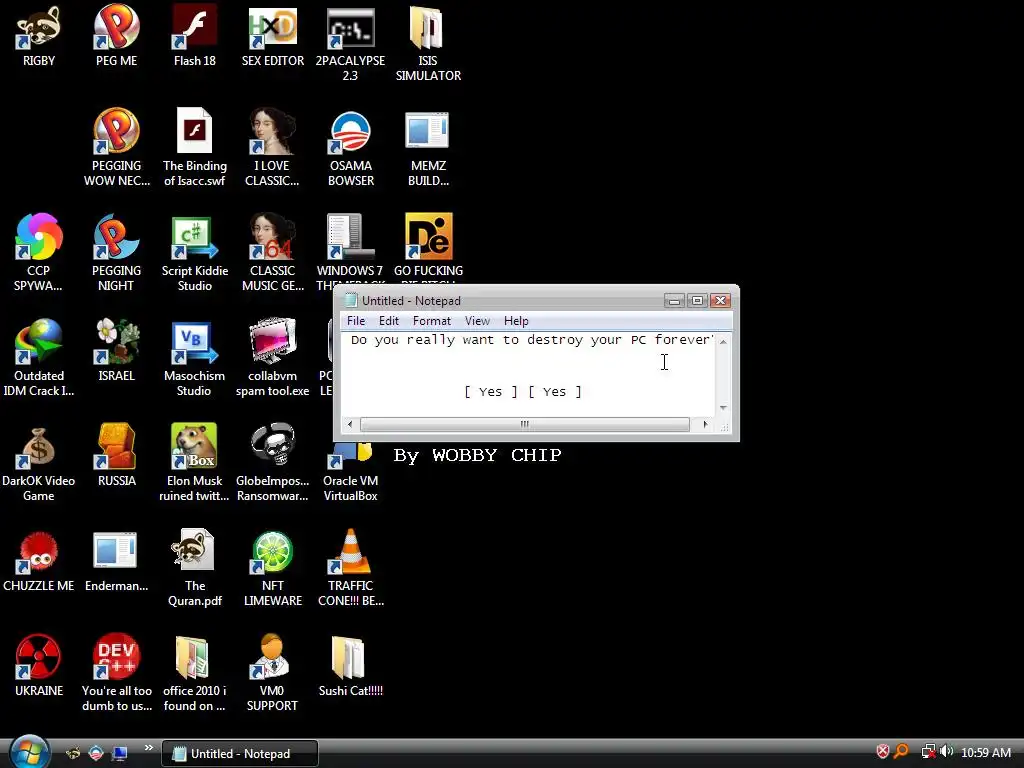Open the volume speaker tray icon
This screenshot has width=1024, height=768.
(x=946, y=752)
